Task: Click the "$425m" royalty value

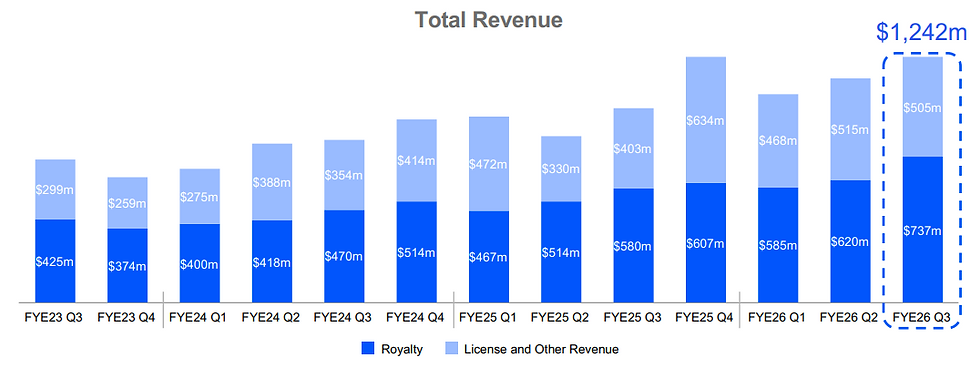Action: 55,262
